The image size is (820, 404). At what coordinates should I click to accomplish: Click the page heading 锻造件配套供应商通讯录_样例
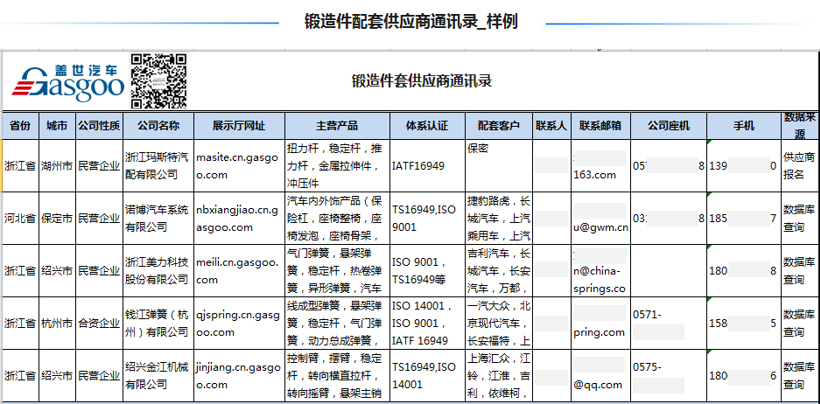(411, 21)
